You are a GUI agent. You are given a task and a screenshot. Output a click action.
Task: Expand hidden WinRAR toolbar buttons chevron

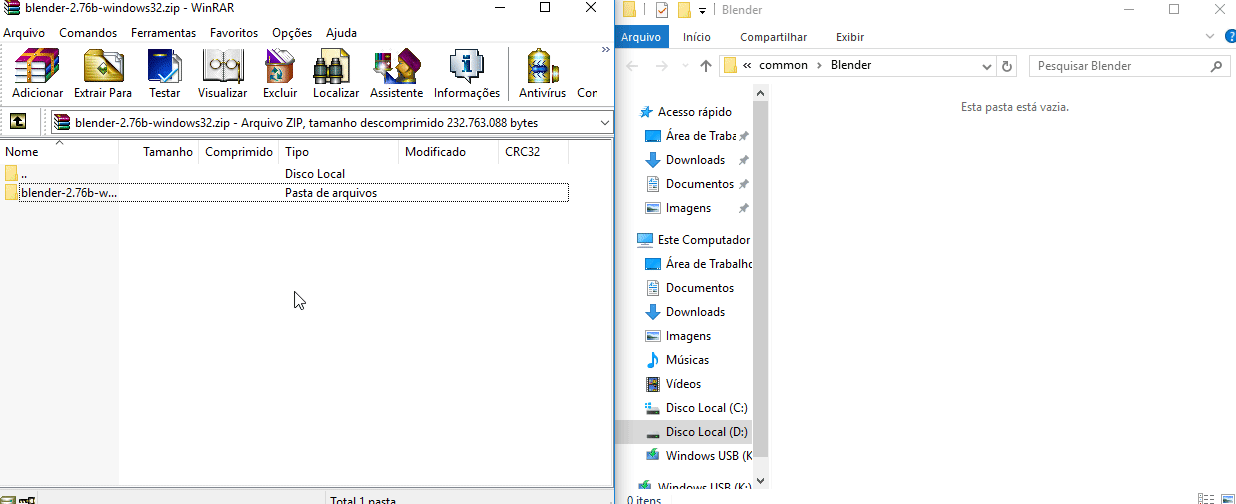click(605, 49)
